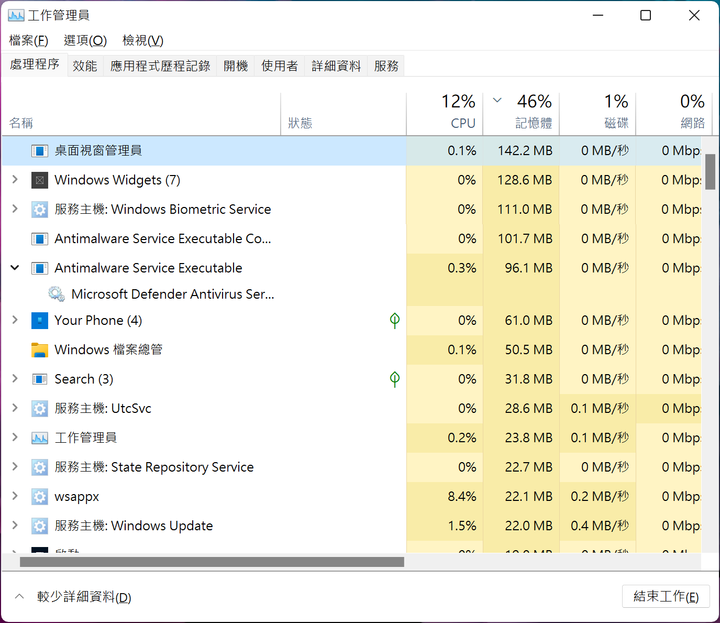Select the Microsoft Defender Antivirus Ser... child row
Viewport: 720px width, 623px height.
click(204, 294)
